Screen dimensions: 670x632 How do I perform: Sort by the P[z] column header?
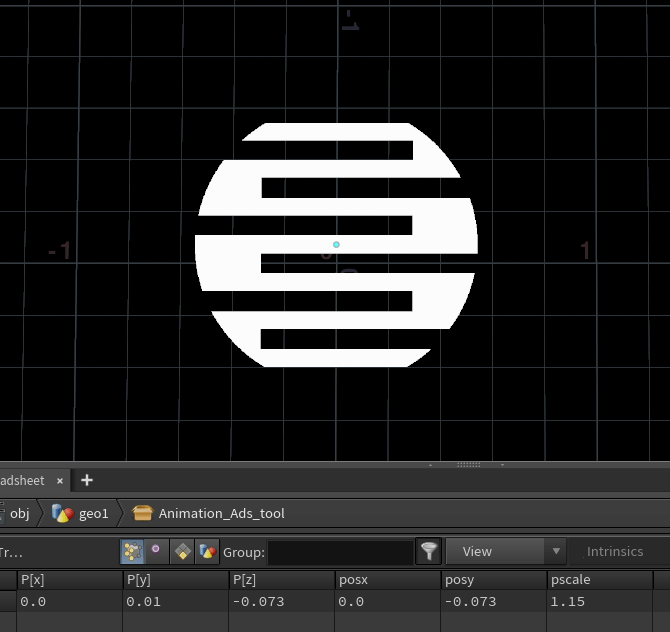point(282,580)
